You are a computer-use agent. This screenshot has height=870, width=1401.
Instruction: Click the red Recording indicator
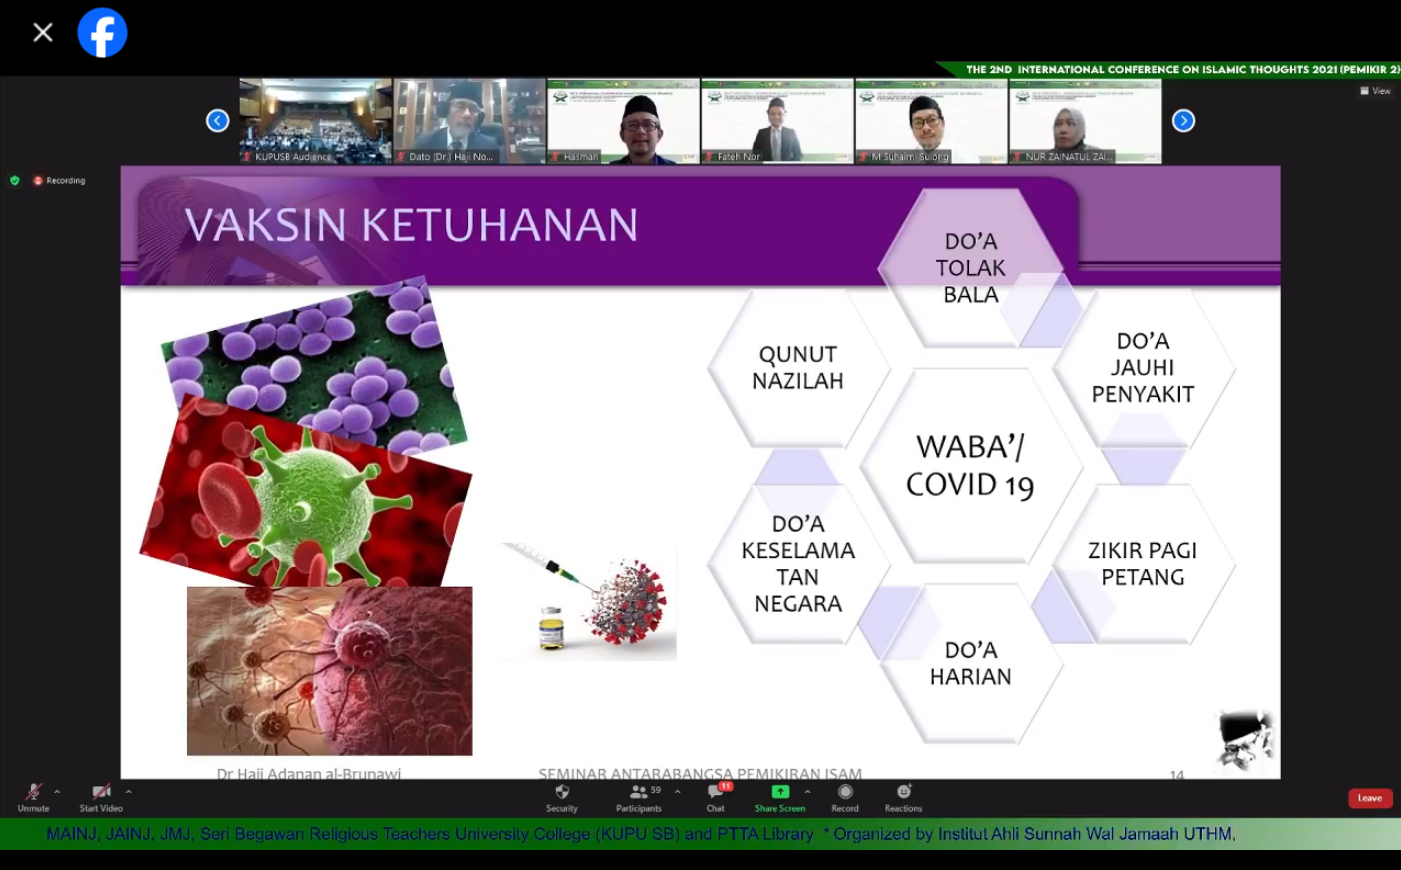pyautogui.click(x=59, y=181)
